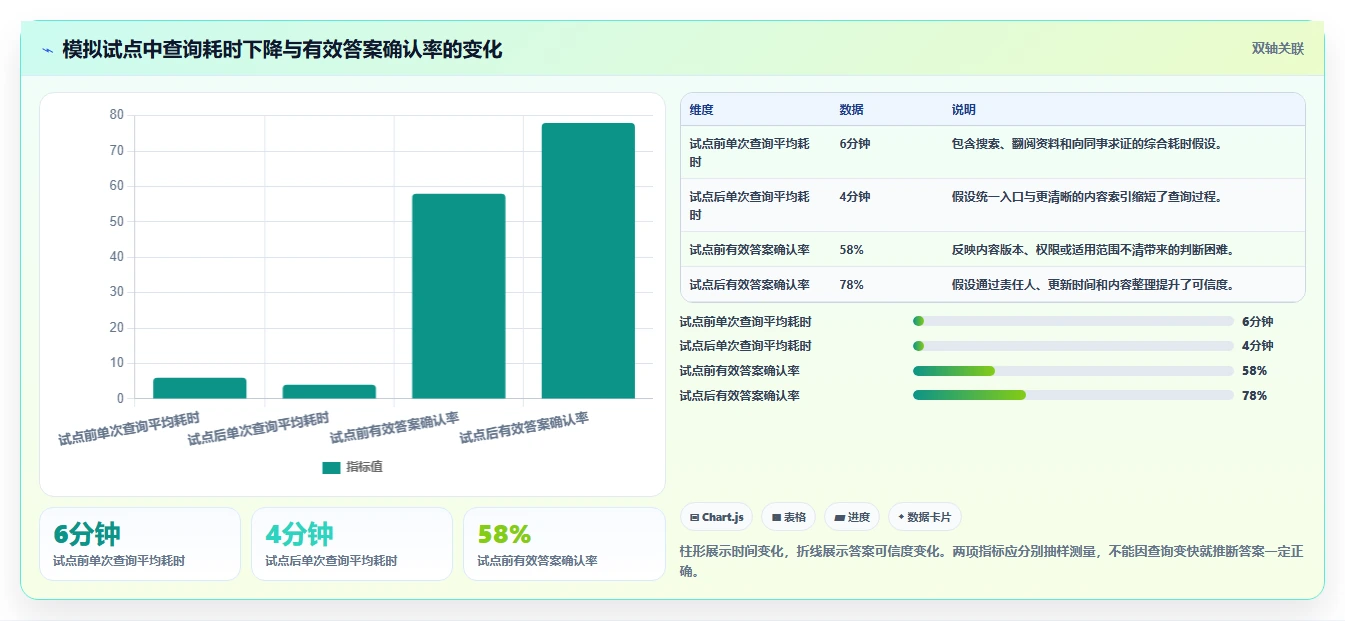Click the 试点后单次查询平均耗时 chart bar
Image resolution: width=1345 pixels, height=621 pixels.
[x=329, y=392]
